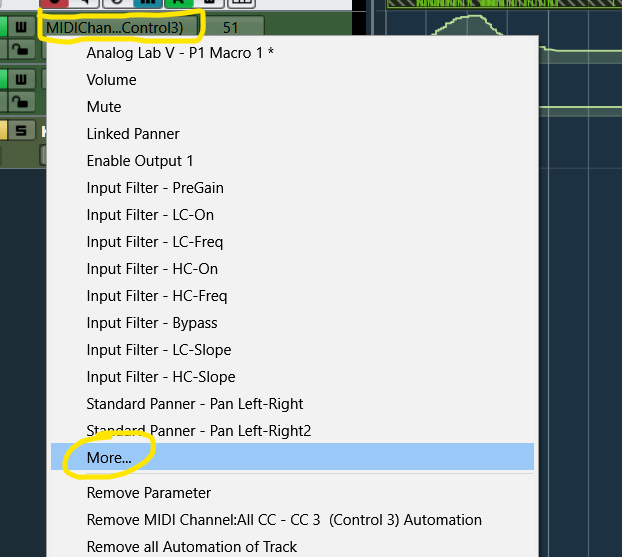Pick Input Filter - PreGain

point(155,188)
